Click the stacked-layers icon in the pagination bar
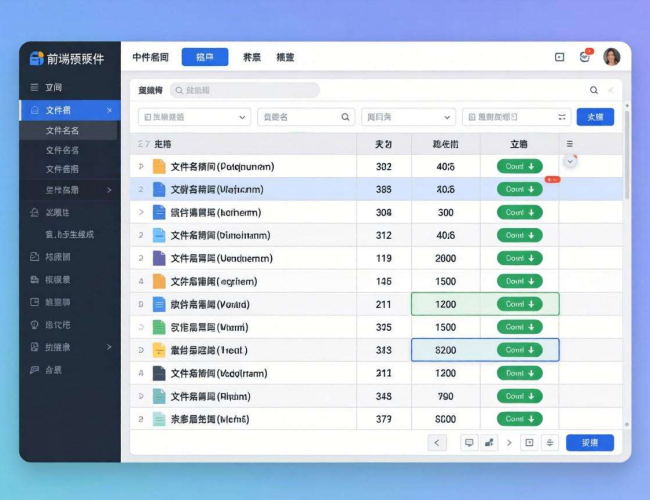This screenshot has height=500, width=650. pos(550,443)
